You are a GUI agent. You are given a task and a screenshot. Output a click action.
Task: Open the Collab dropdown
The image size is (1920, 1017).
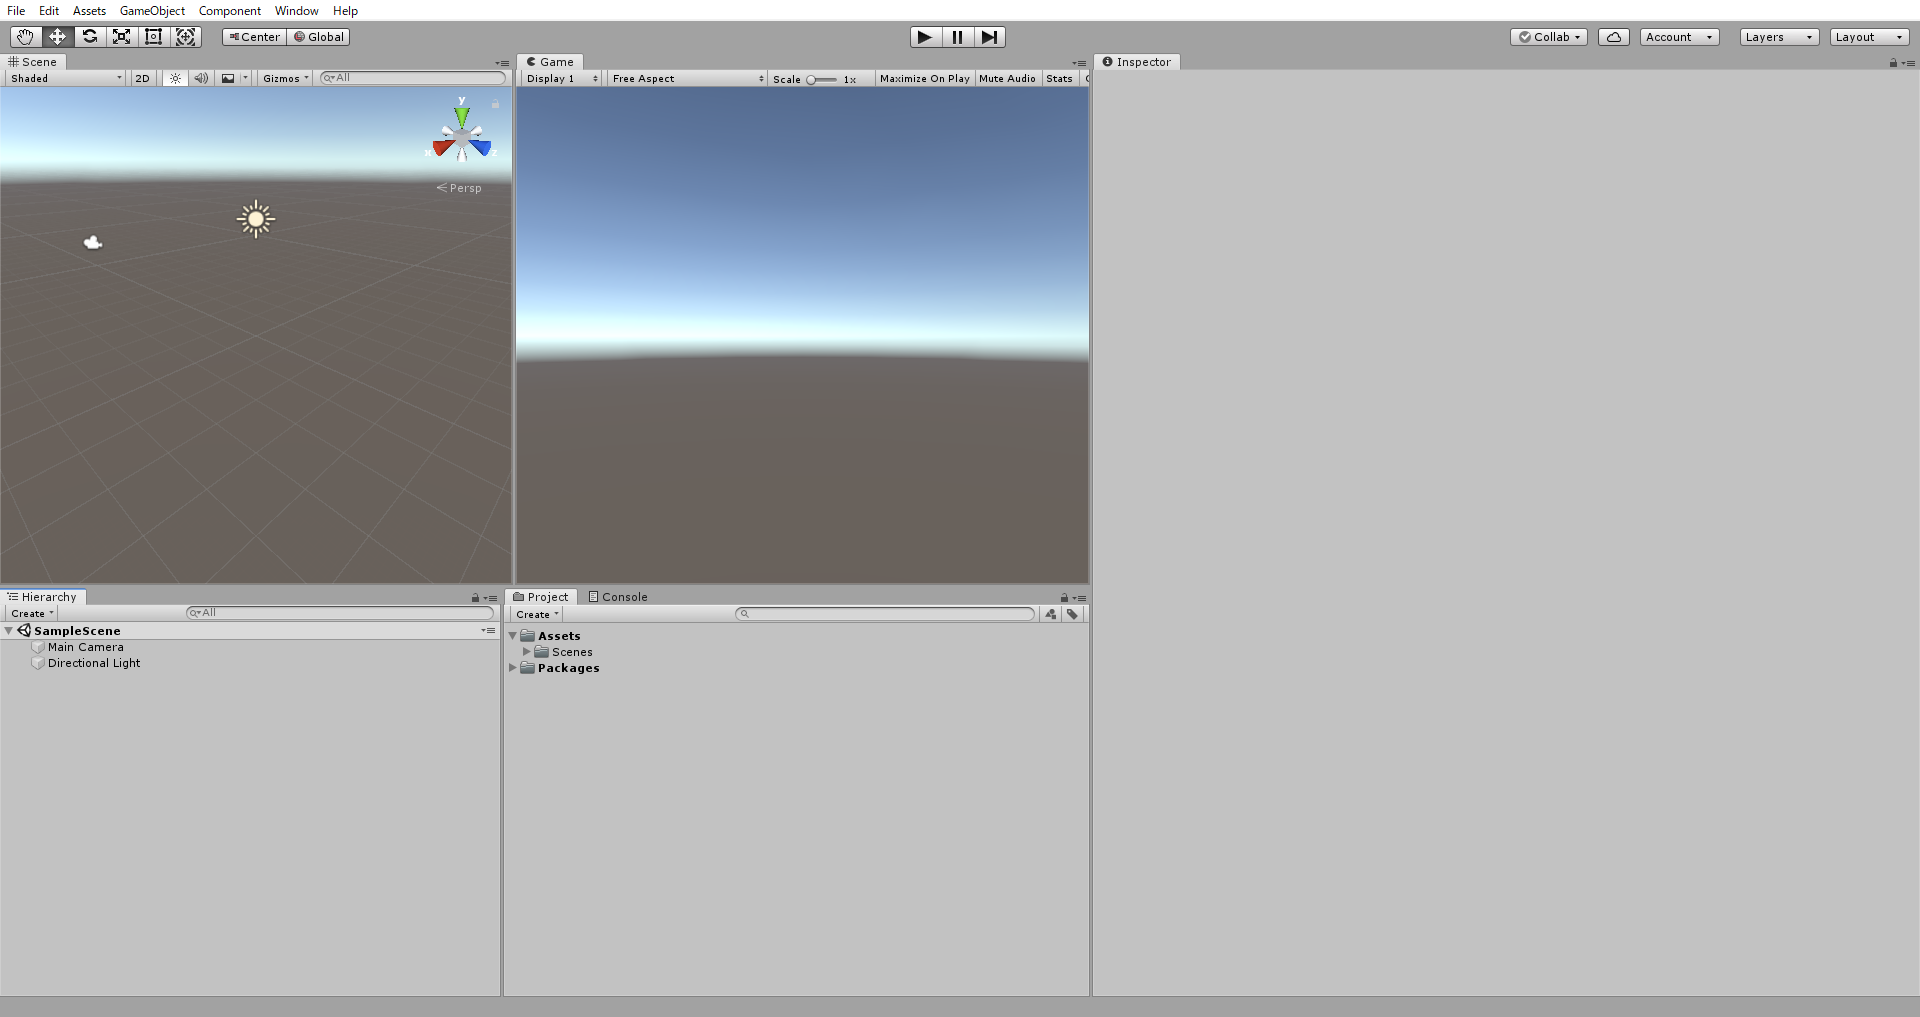(1549, 37)
